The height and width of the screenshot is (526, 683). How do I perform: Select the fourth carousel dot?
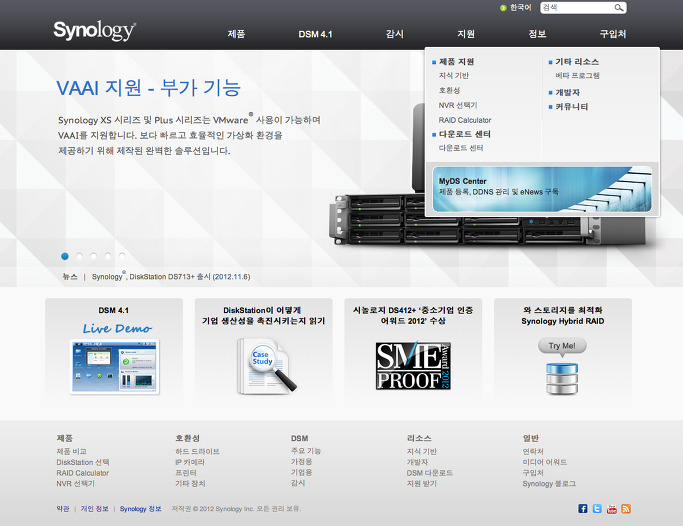108,256
